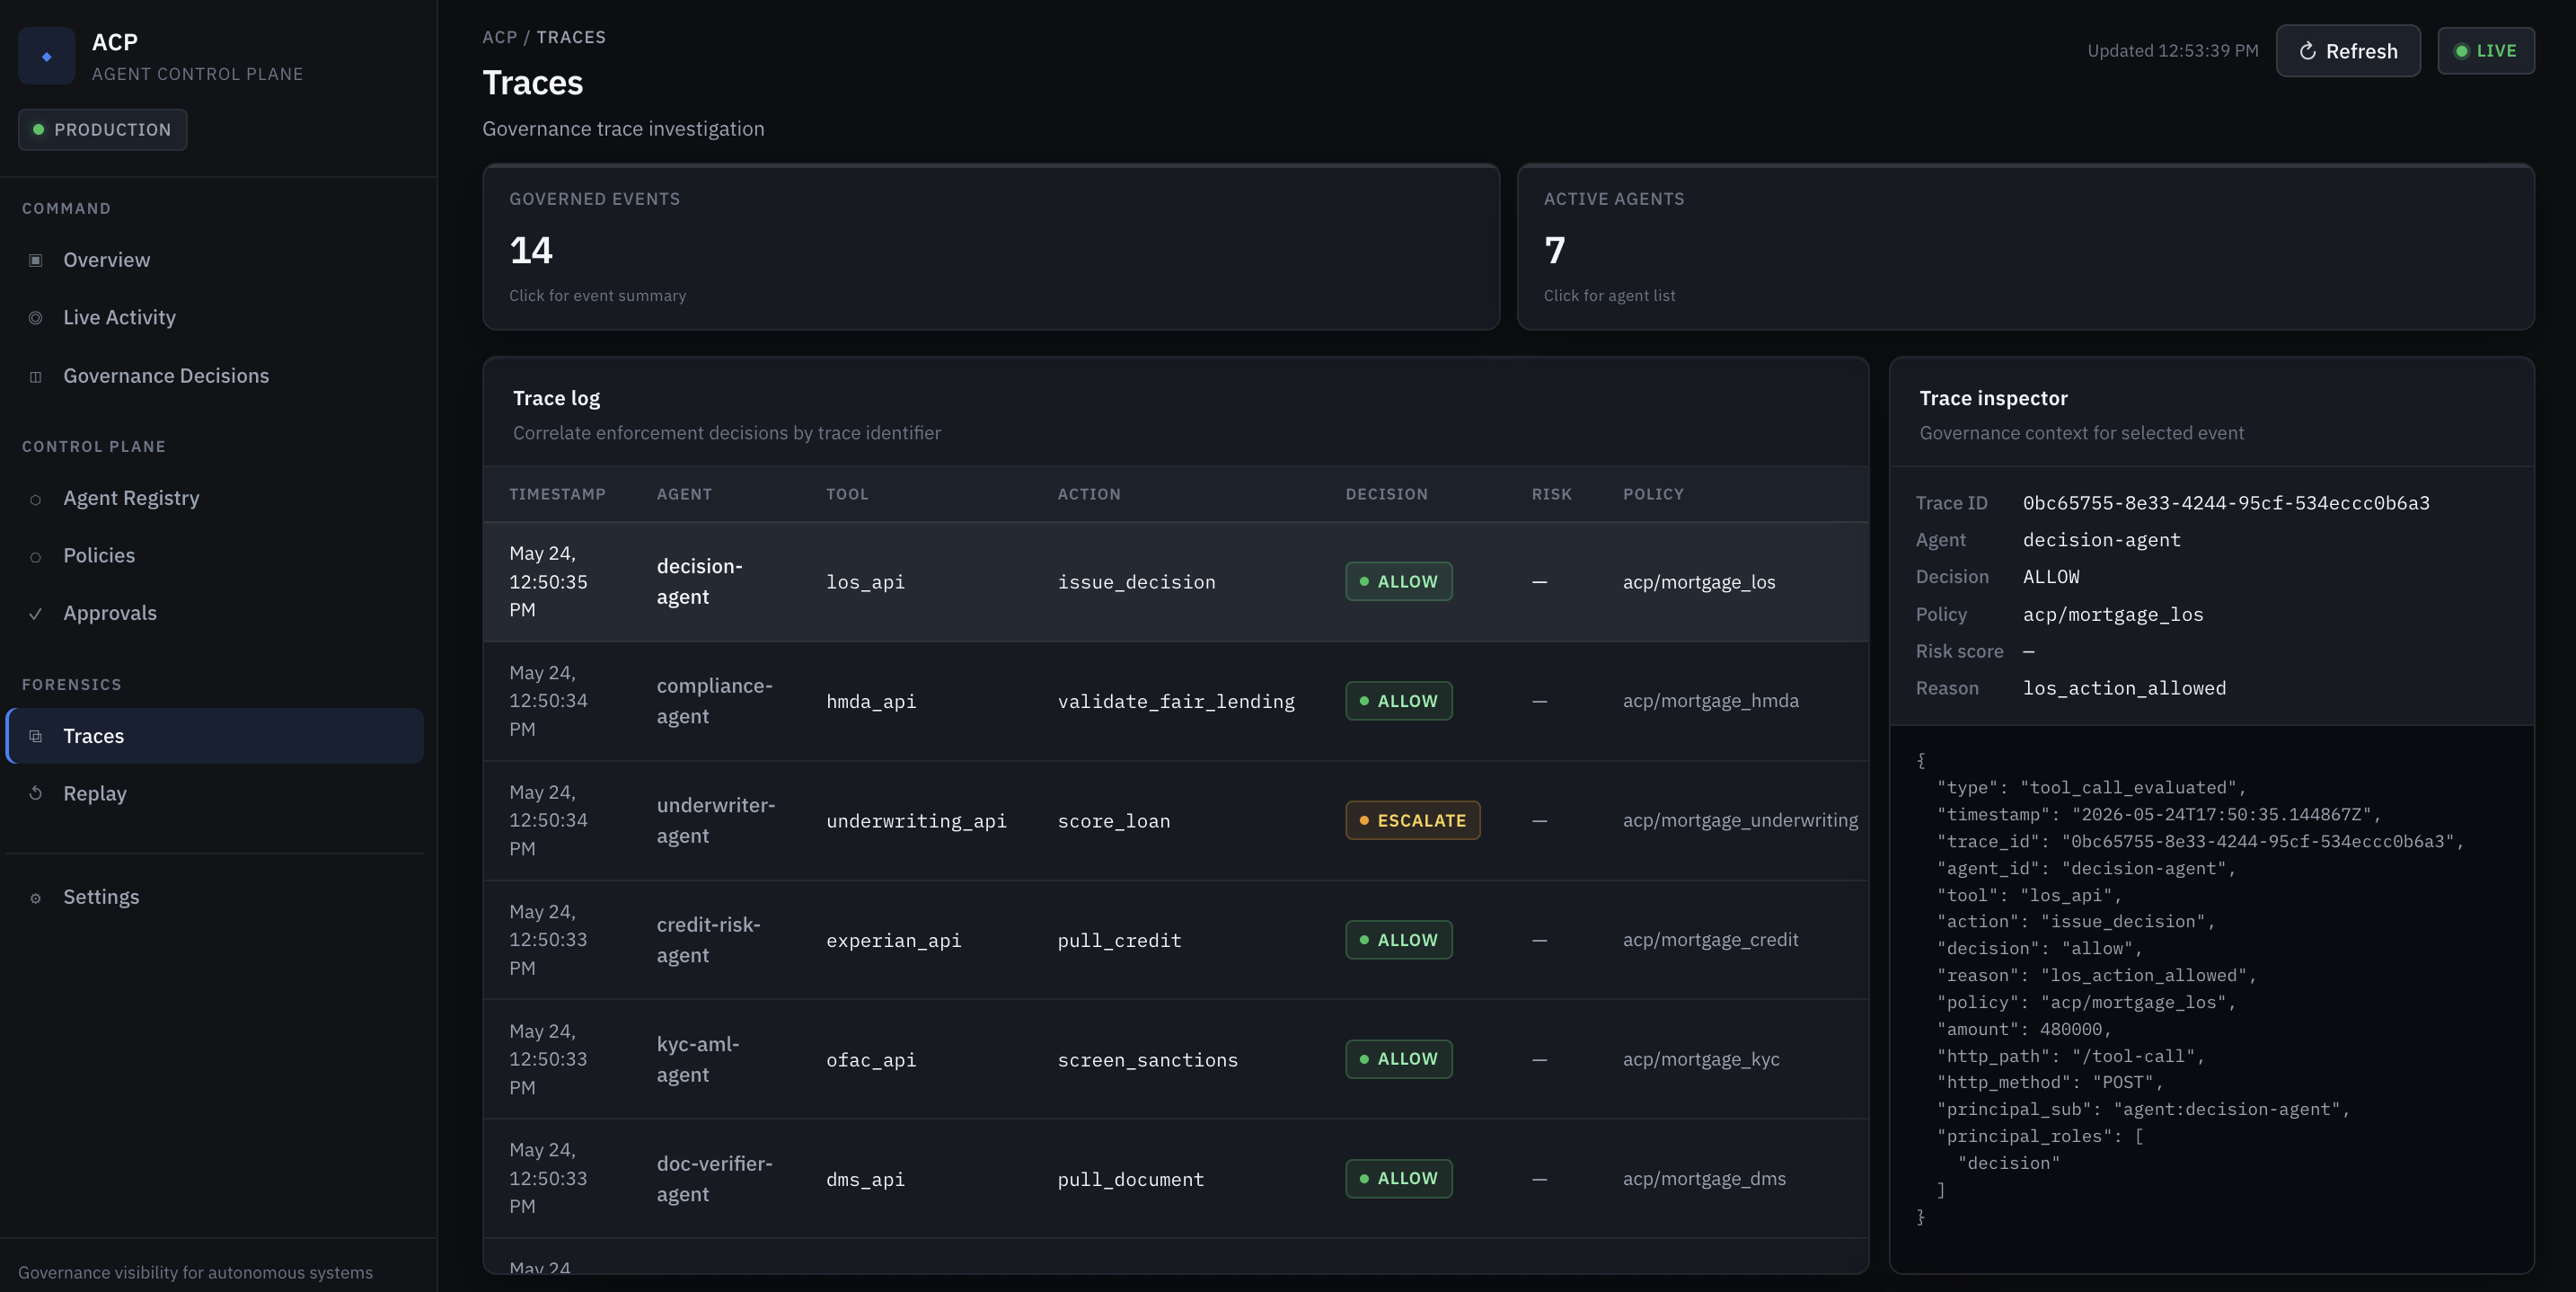Click the acp/mortgage_credit policy cell
Viewport: 2576px width, 1292px height.
click(x=1710, y=940)
